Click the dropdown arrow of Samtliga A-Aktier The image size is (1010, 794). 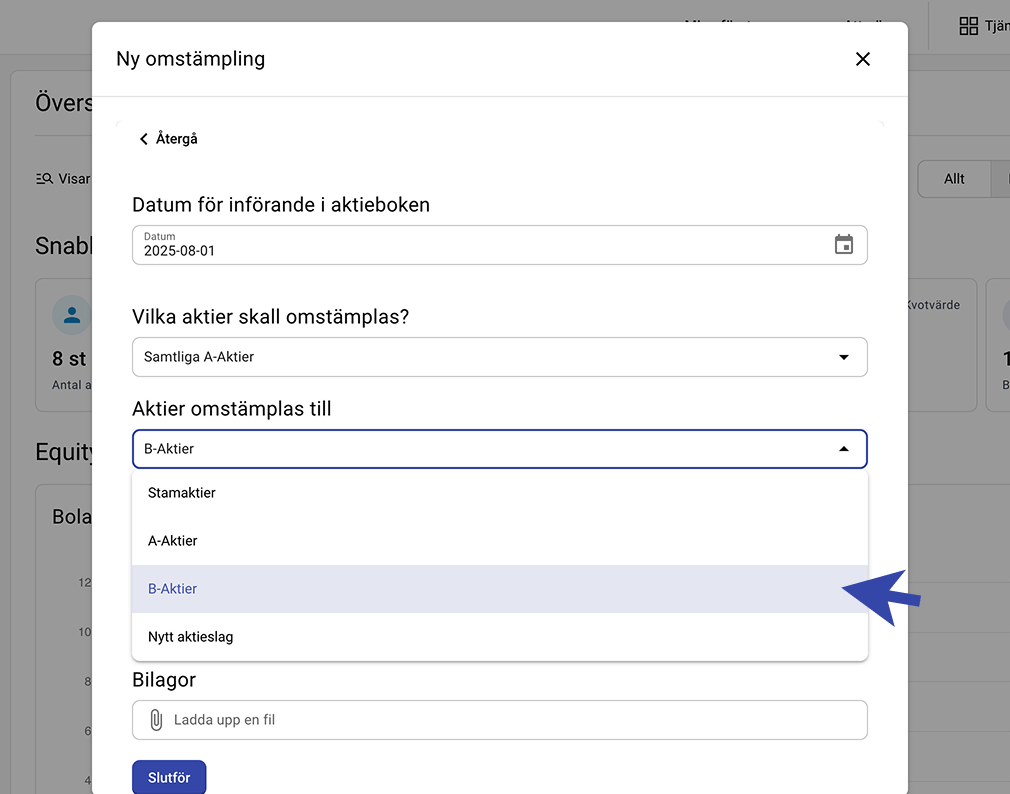point(844,357)
